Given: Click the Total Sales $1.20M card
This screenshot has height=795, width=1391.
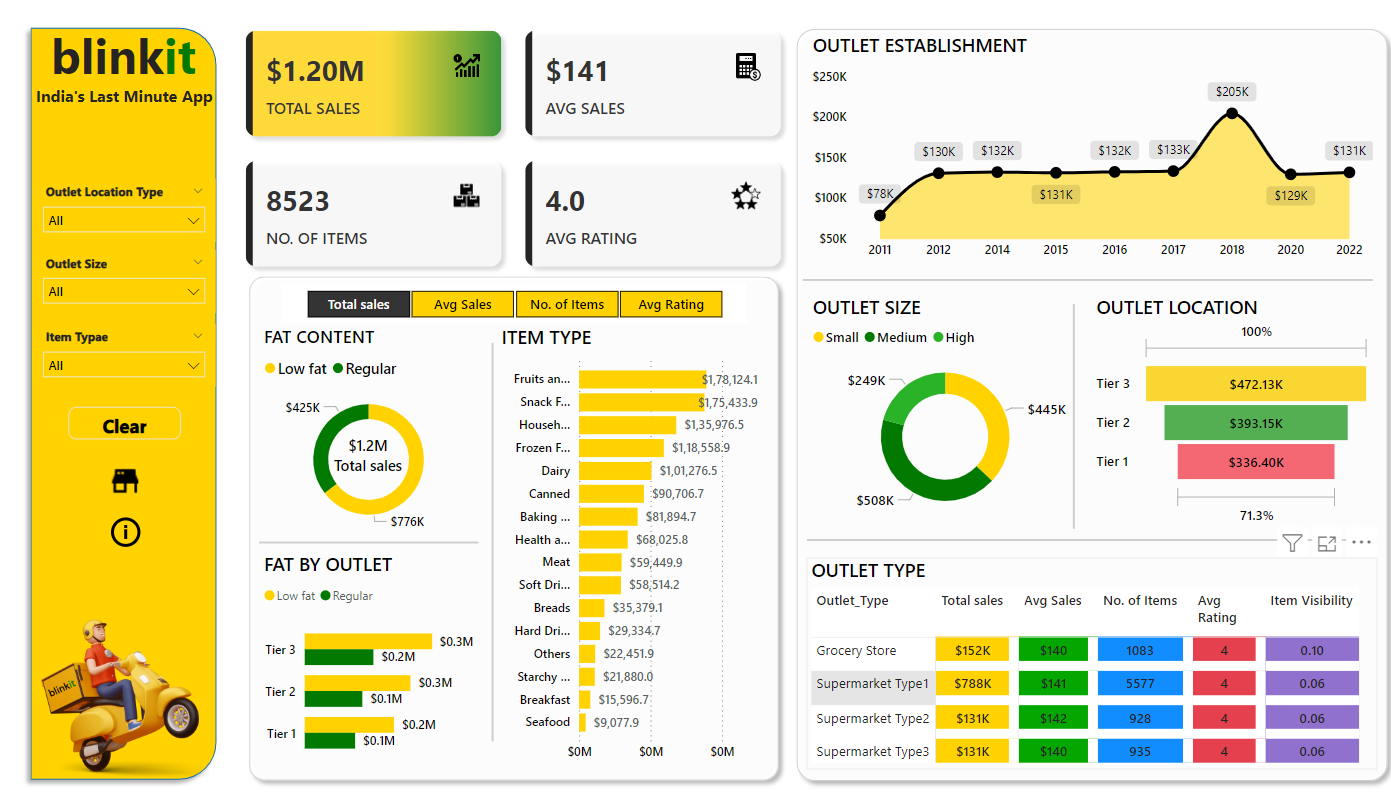Looking at the screenshot, I should point(374,83).
